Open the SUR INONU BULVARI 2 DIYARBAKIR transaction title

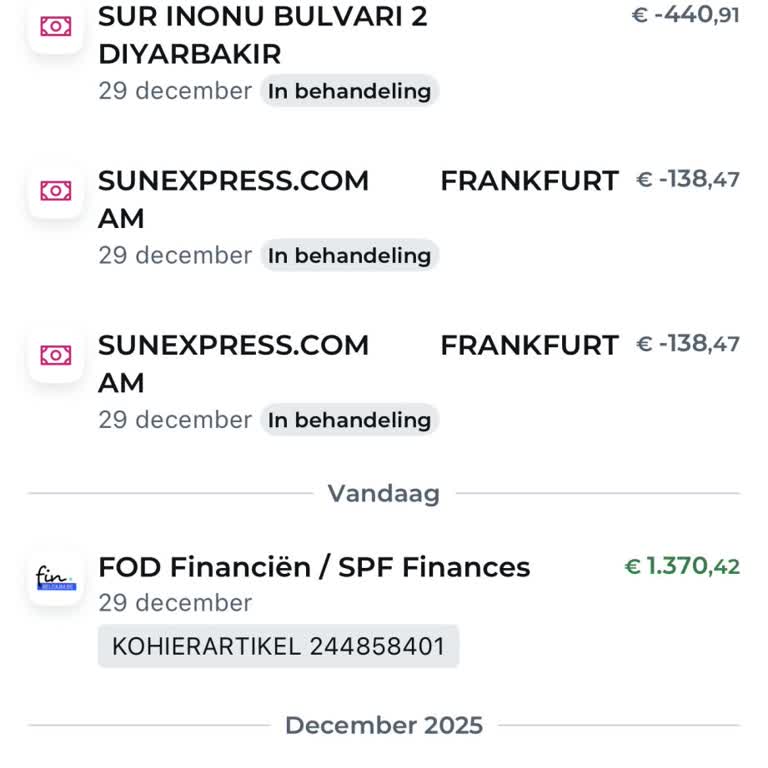pos(262,35)
